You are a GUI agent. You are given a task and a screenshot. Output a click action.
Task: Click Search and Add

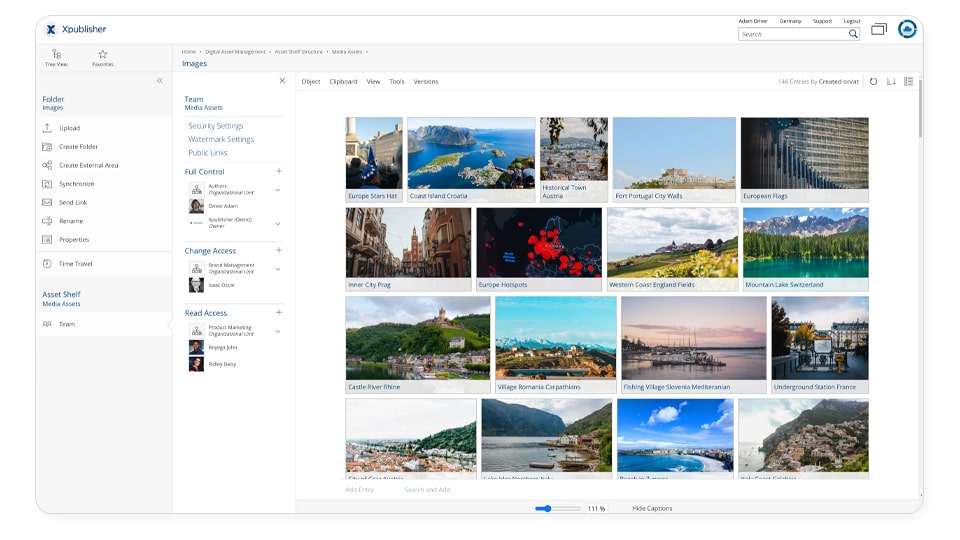pos(427,490)
